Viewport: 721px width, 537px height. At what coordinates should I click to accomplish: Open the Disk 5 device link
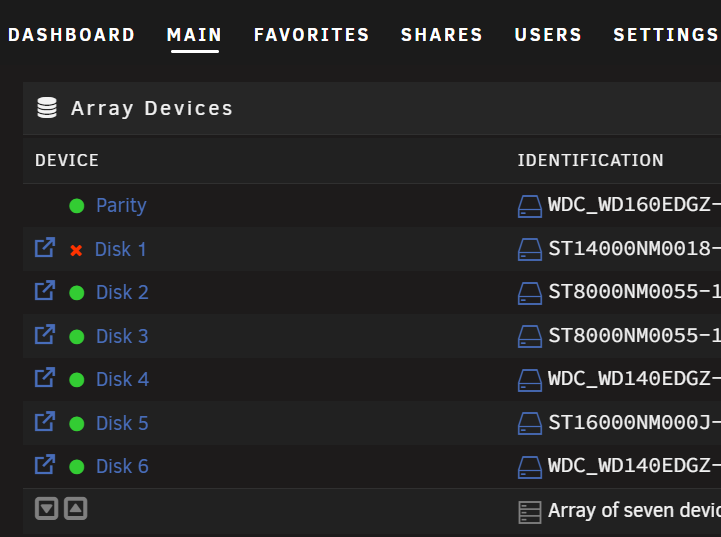122,423
